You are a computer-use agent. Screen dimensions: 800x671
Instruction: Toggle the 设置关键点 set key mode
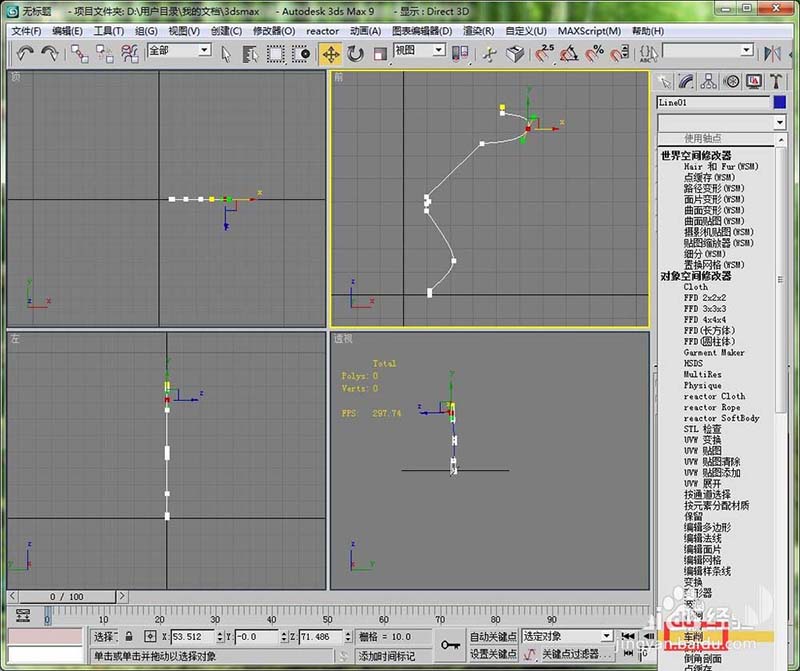pos(493,655)
